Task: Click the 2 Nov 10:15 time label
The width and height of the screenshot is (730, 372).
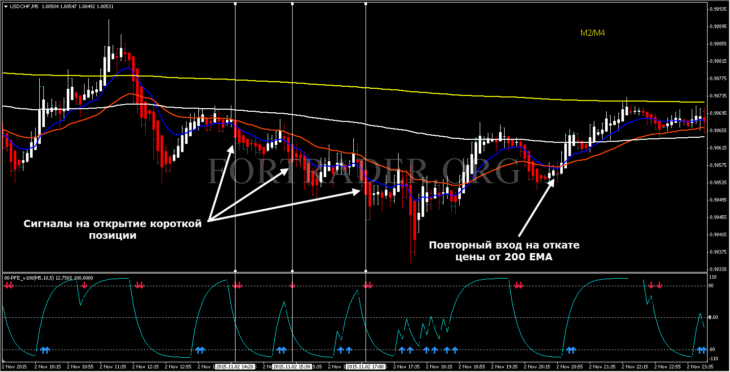Action: (47, 367)
